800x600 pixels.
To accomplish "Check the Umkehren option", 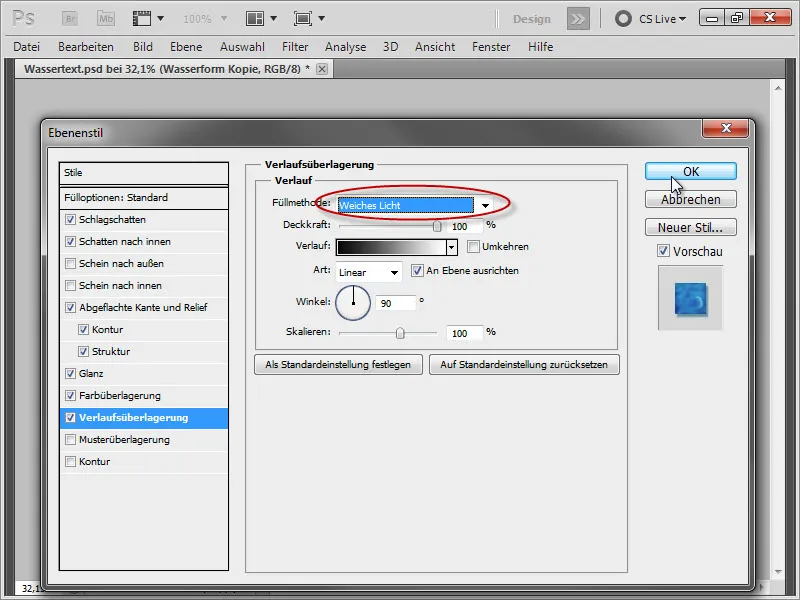I will 473,247.
